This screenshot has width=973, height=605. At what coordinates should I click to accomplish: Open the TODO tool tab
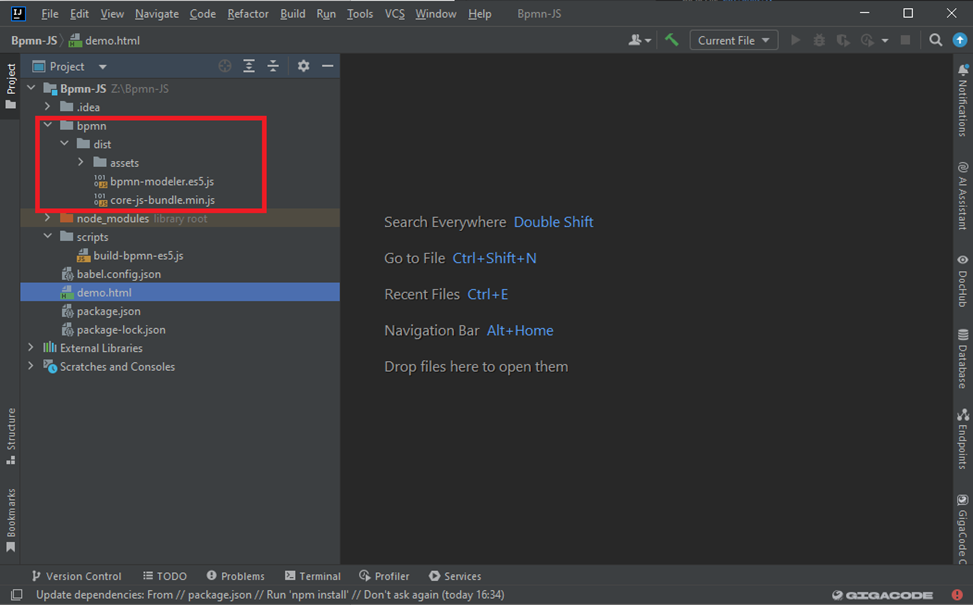tap(164, 576)
